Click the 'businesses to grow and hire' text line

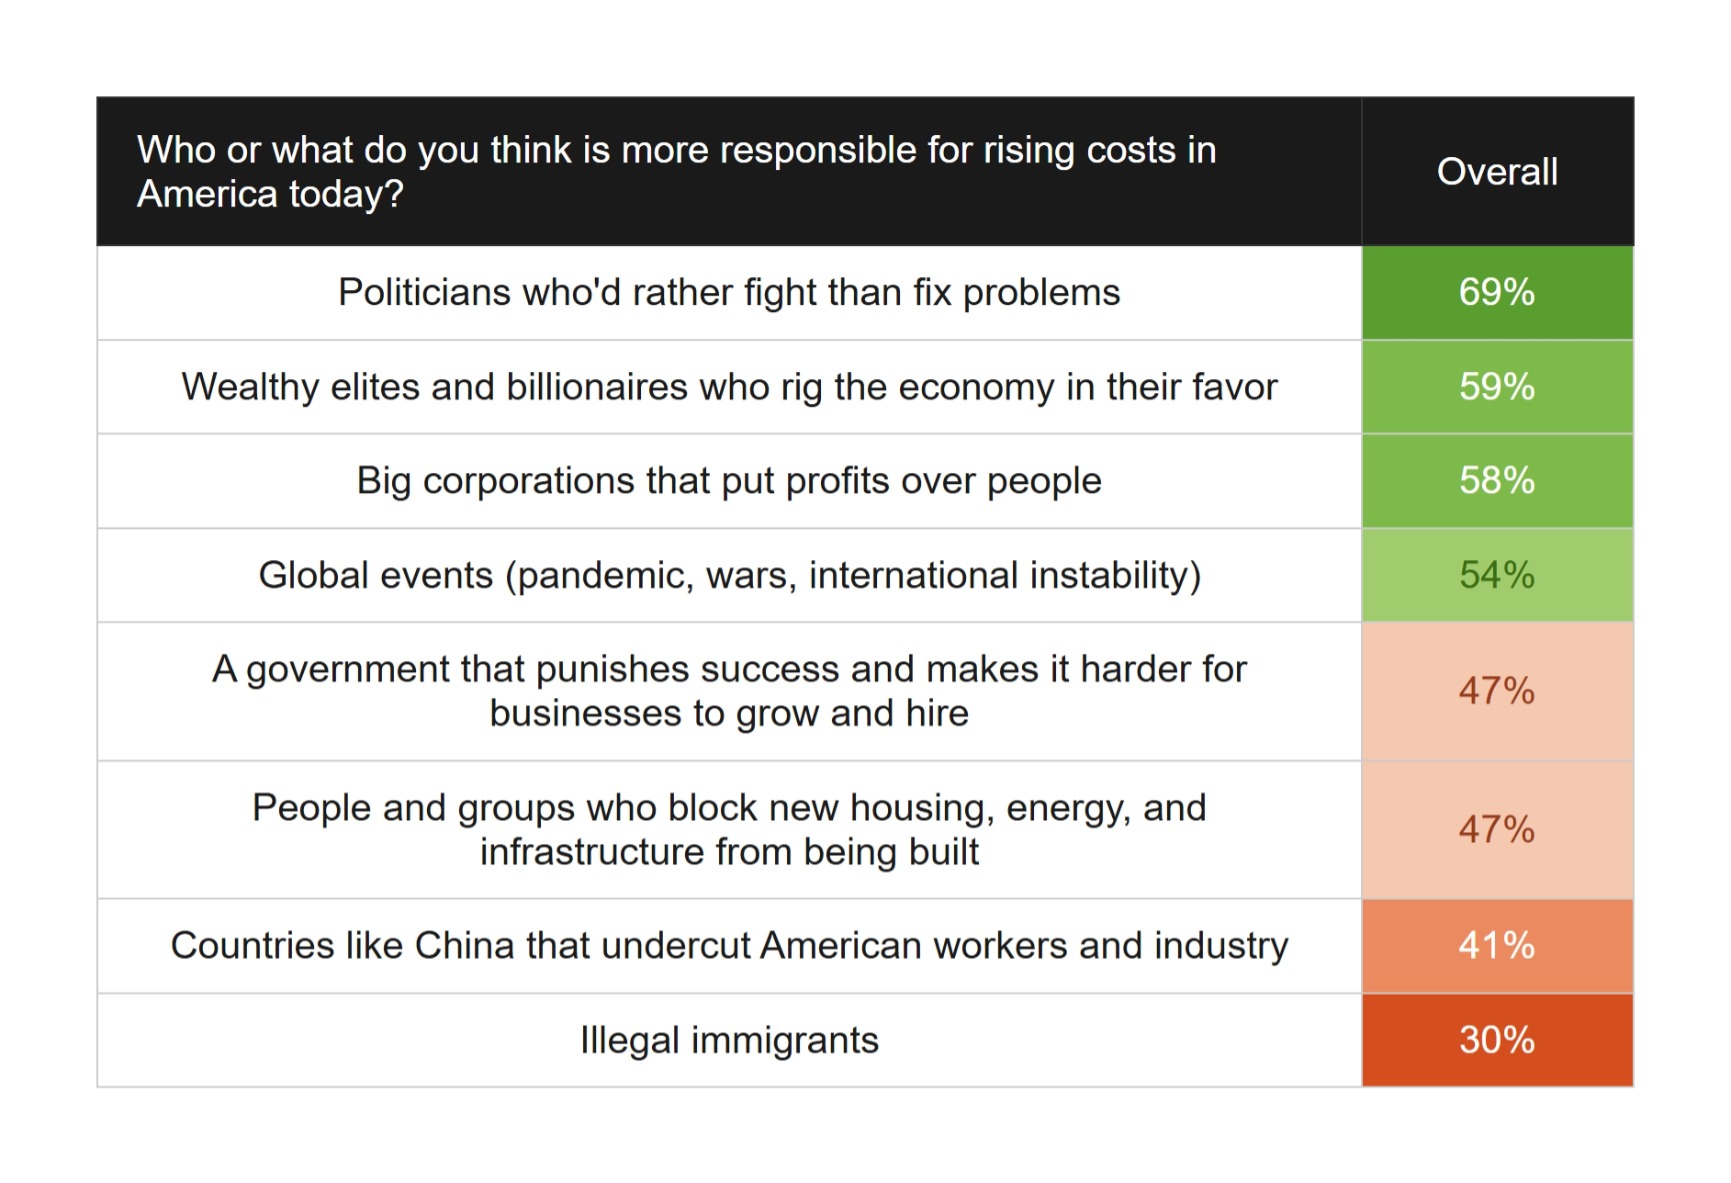[729, 713]
